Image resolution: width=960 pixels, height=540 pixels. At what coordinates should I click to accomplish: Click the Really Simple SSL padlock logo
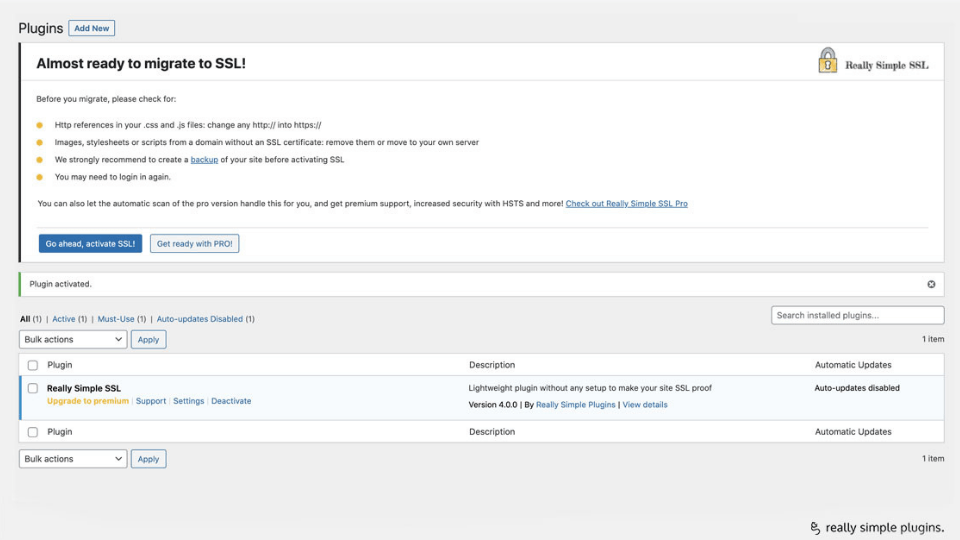click(x=828, y=61)
